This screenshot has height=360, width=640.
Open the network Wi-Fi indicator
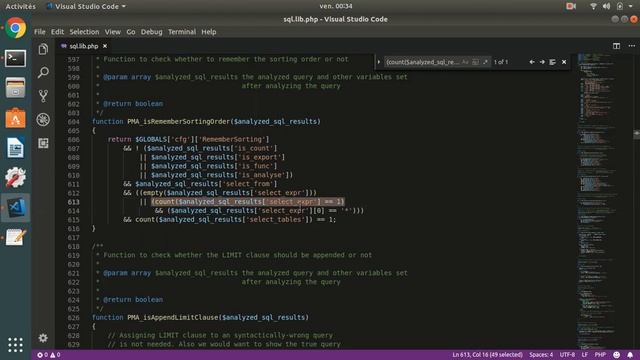[x=593, y=6]
